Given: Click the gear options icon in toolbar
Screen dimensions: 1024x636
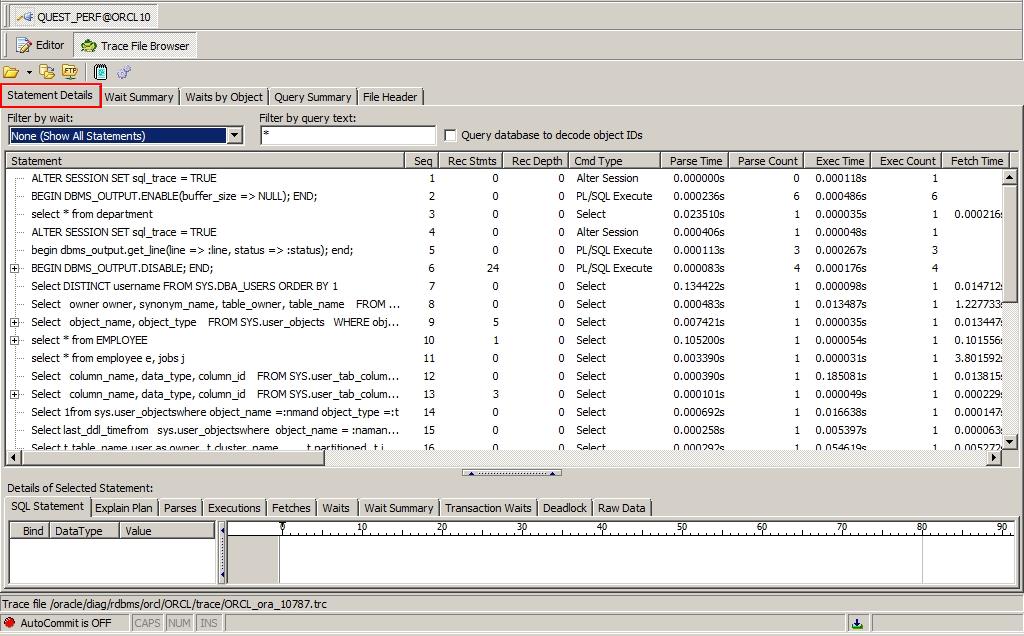Looking at the screenshot, I should click(124, 72).
